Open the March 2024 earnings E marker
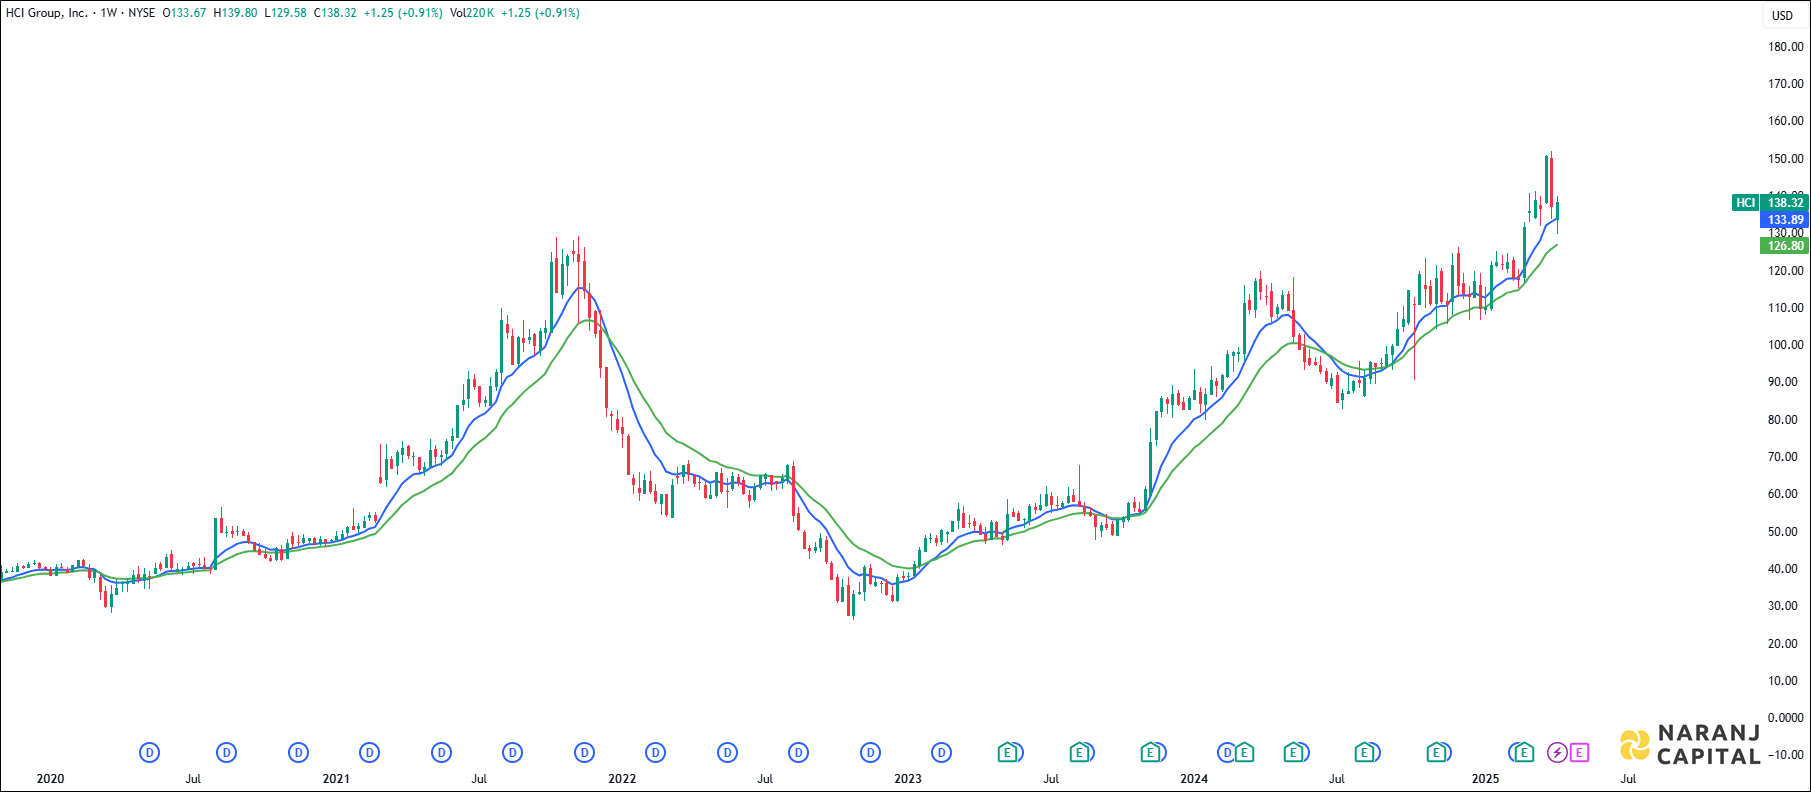The height and width of the screenshot is (792, 1811). [x=1244, y=752]
